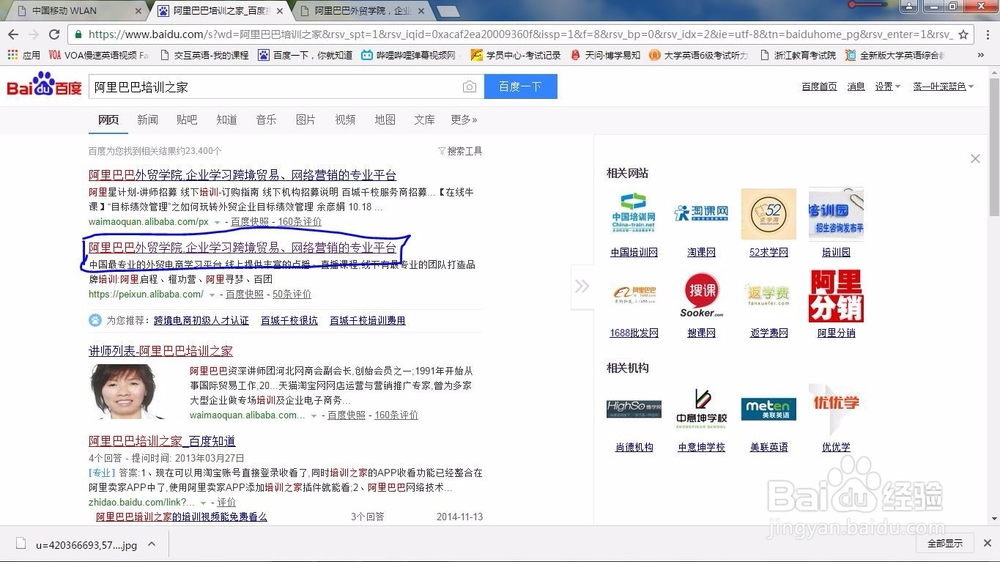Open 跨境电商初级人才认证 suggestion

pyautogui.click(x=201, y=320)
